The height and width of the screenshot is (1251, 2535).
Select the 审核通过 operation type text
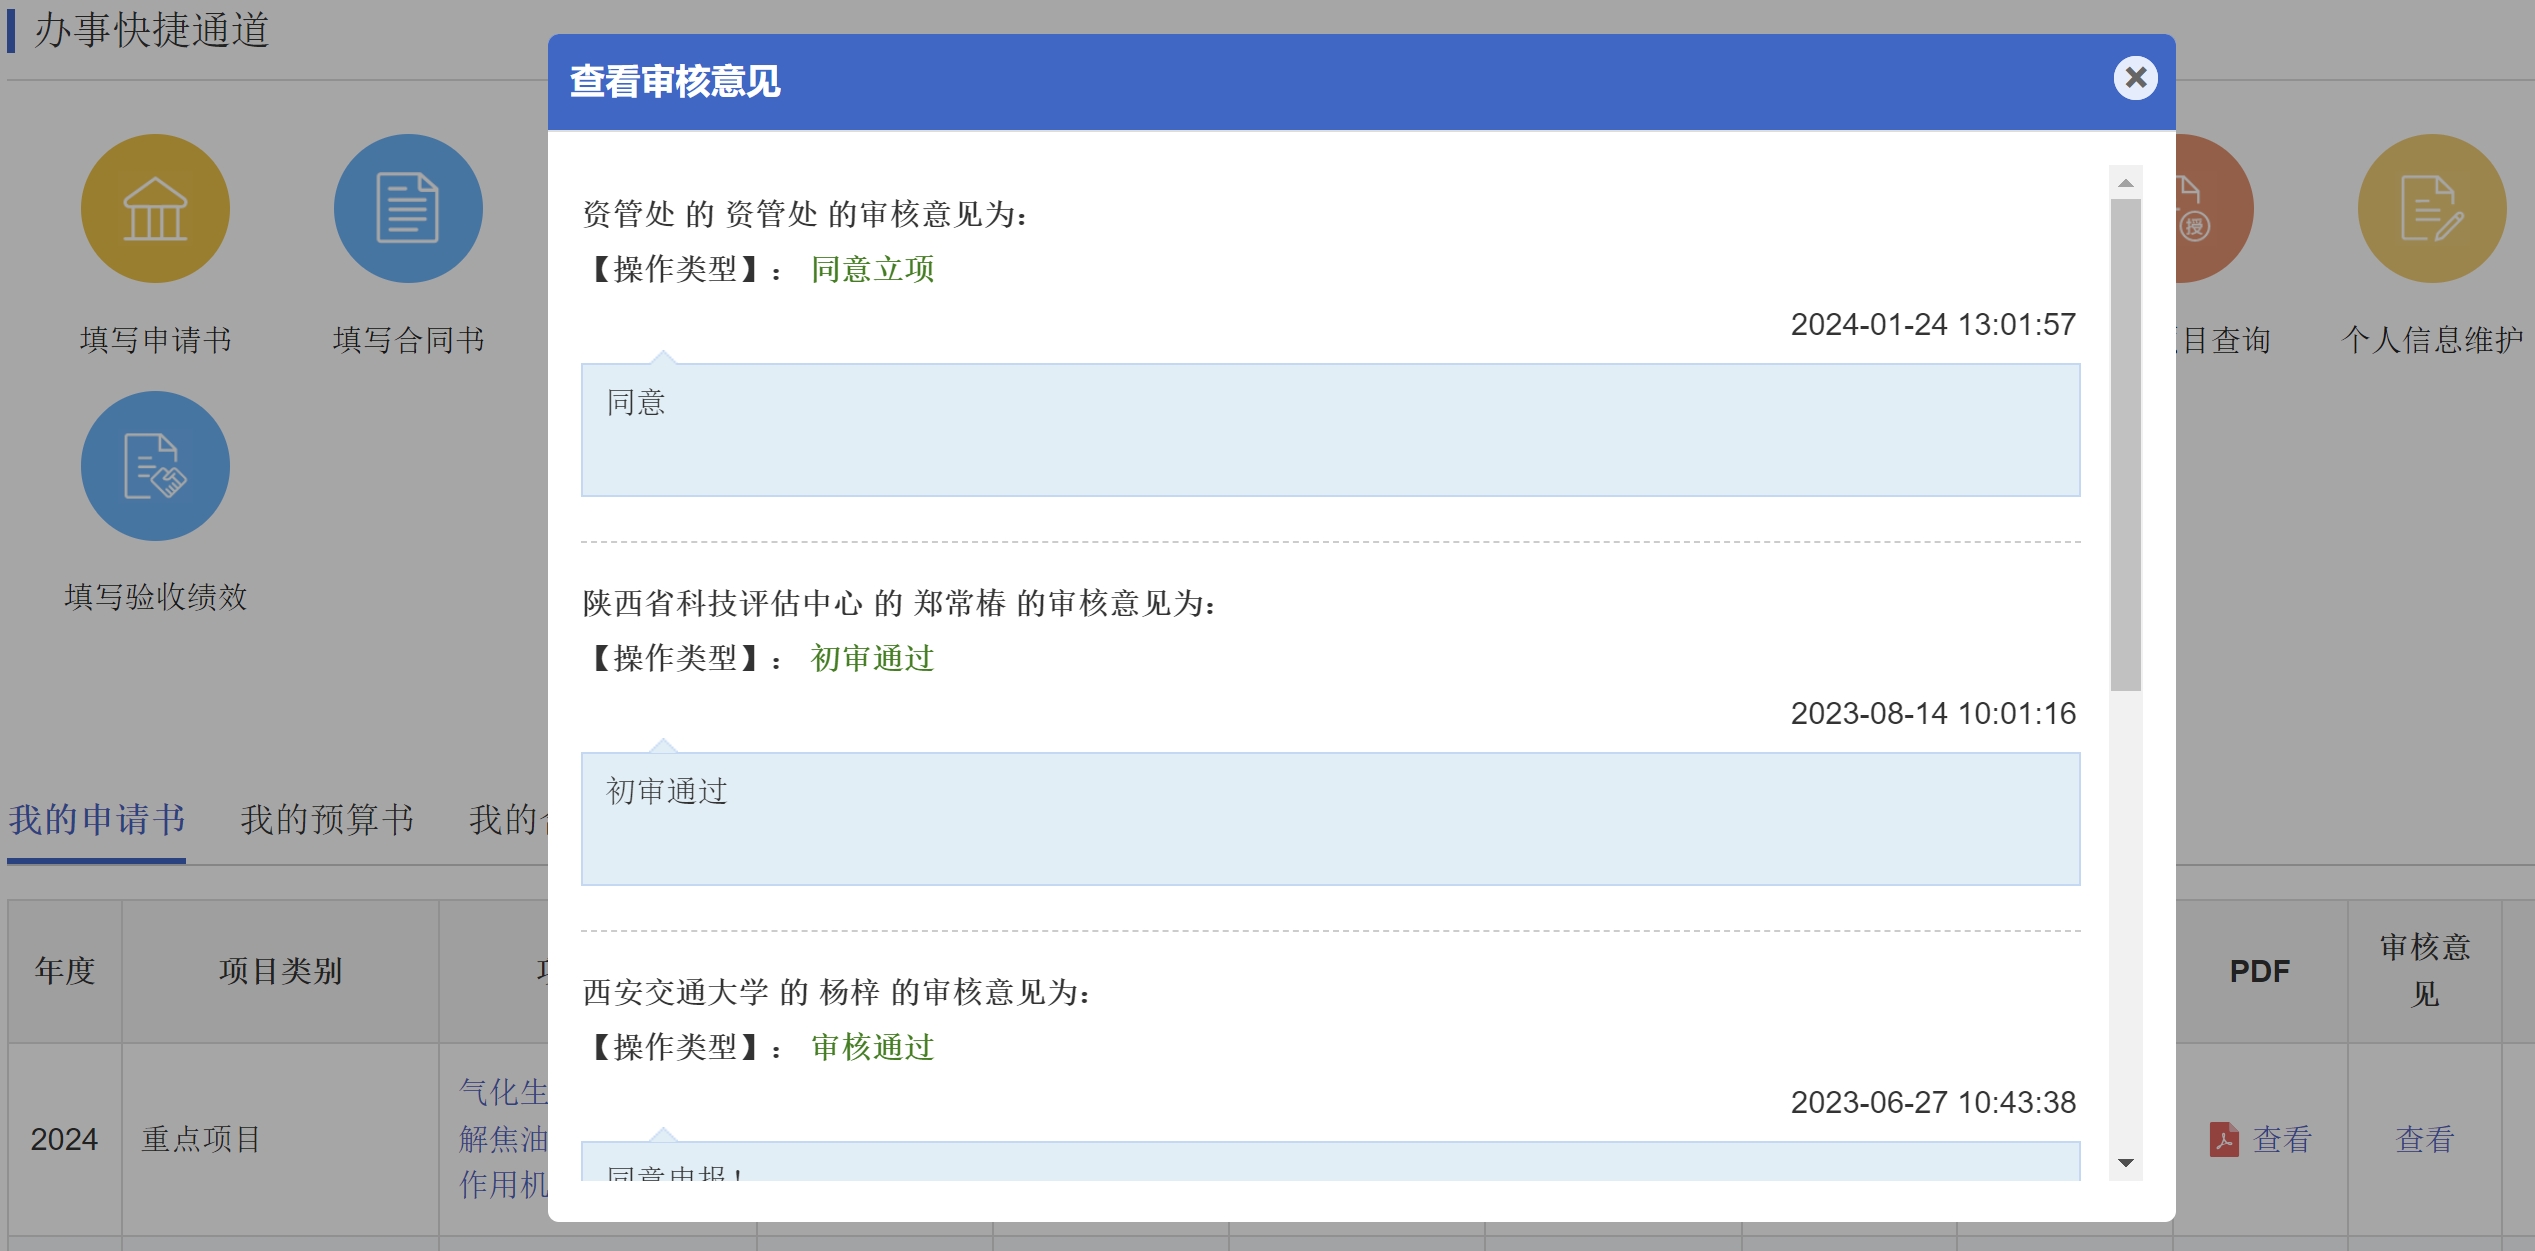pyautogui.click(x=872, y=1047)
